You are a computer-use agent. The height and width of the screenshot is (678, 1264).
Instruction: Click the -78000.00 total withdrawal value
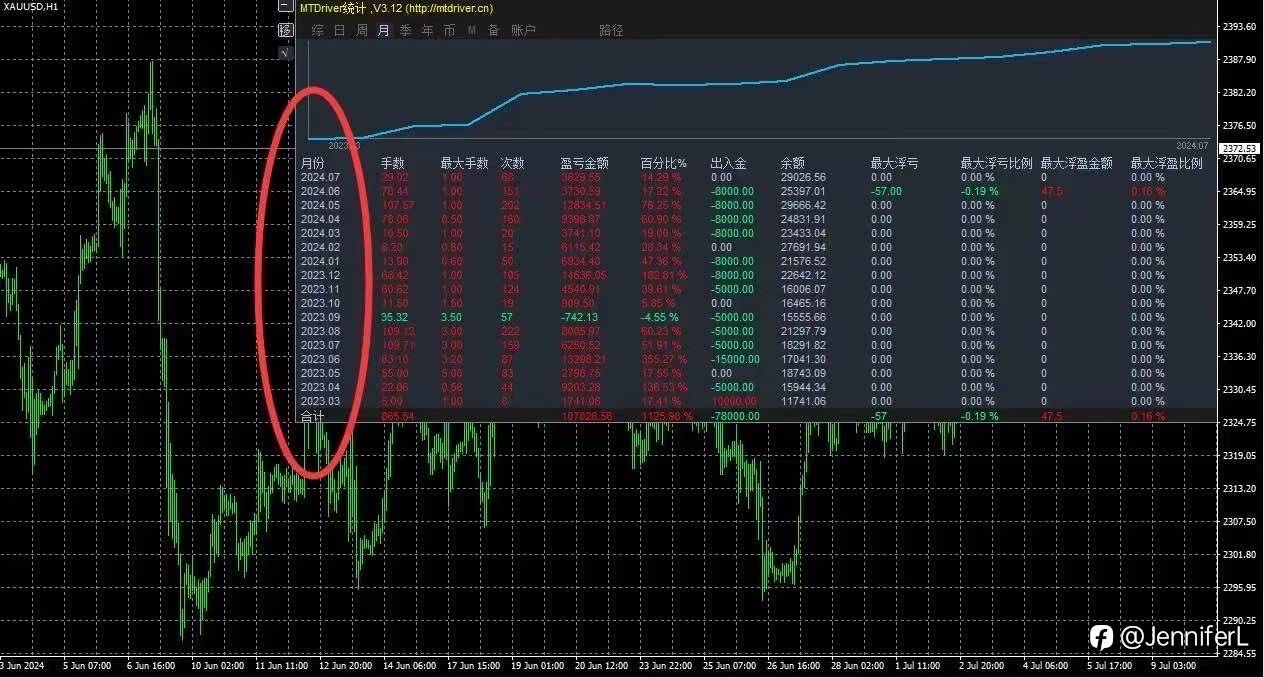735,415
